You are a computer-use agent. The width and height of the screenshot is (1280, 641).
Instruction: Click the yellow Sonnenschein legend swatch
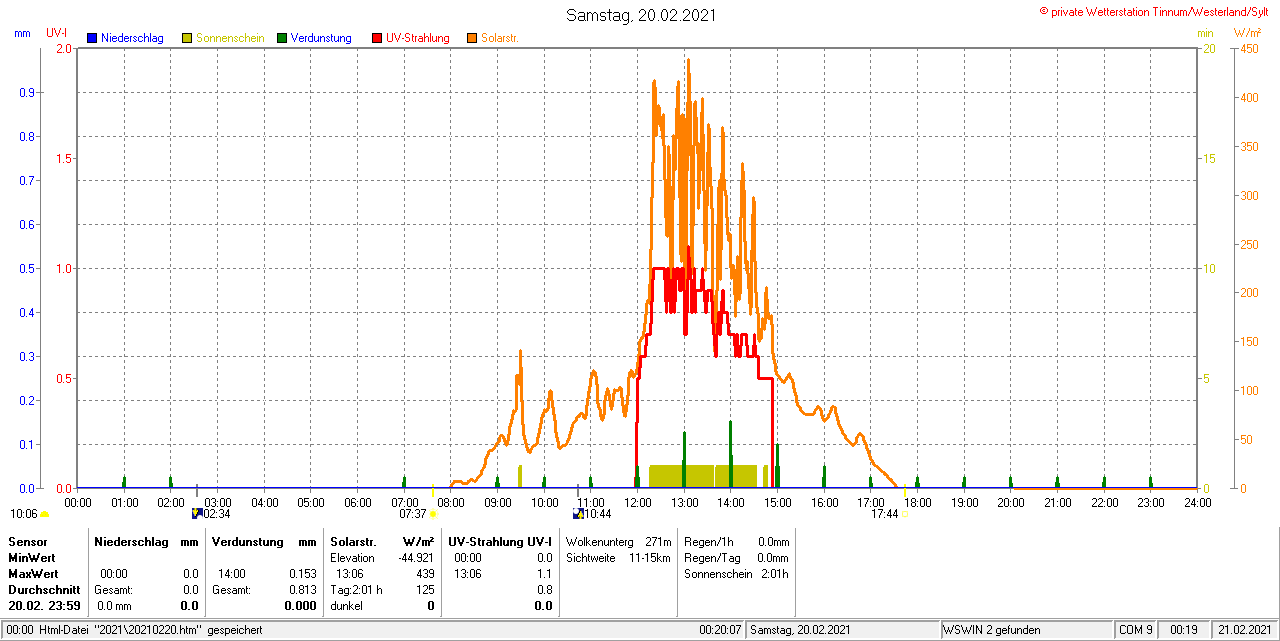187,38
